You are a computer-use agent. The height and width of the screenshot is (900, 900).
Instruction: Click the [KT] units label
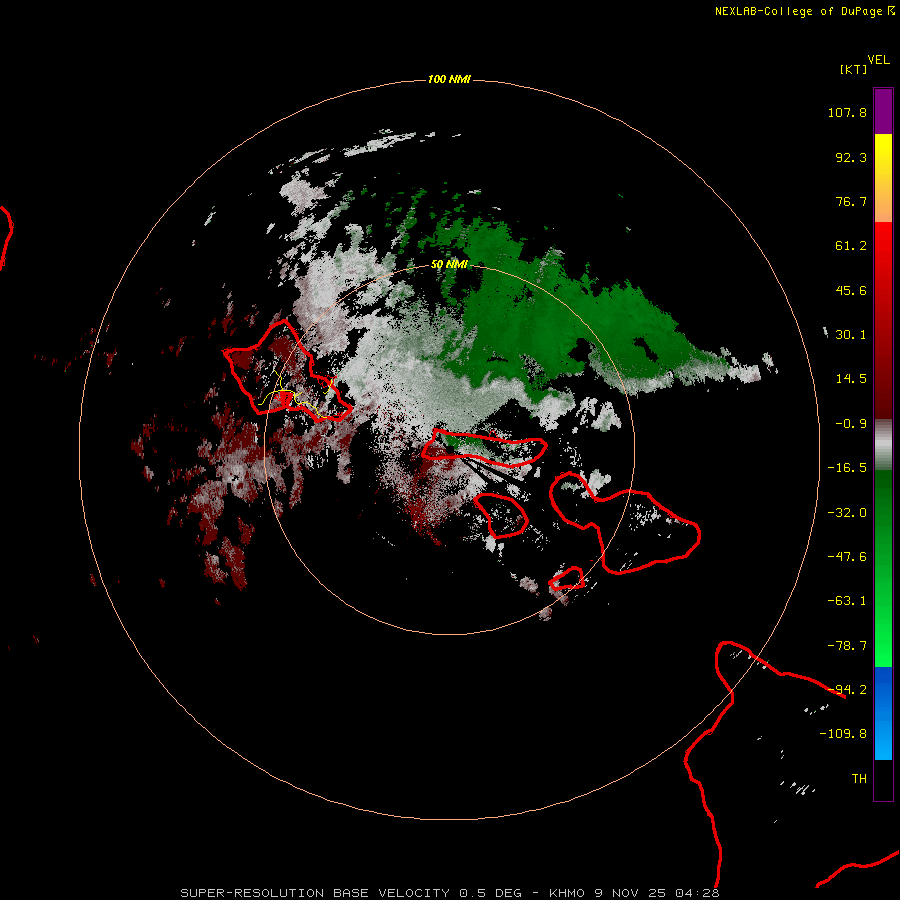(853, 69)
